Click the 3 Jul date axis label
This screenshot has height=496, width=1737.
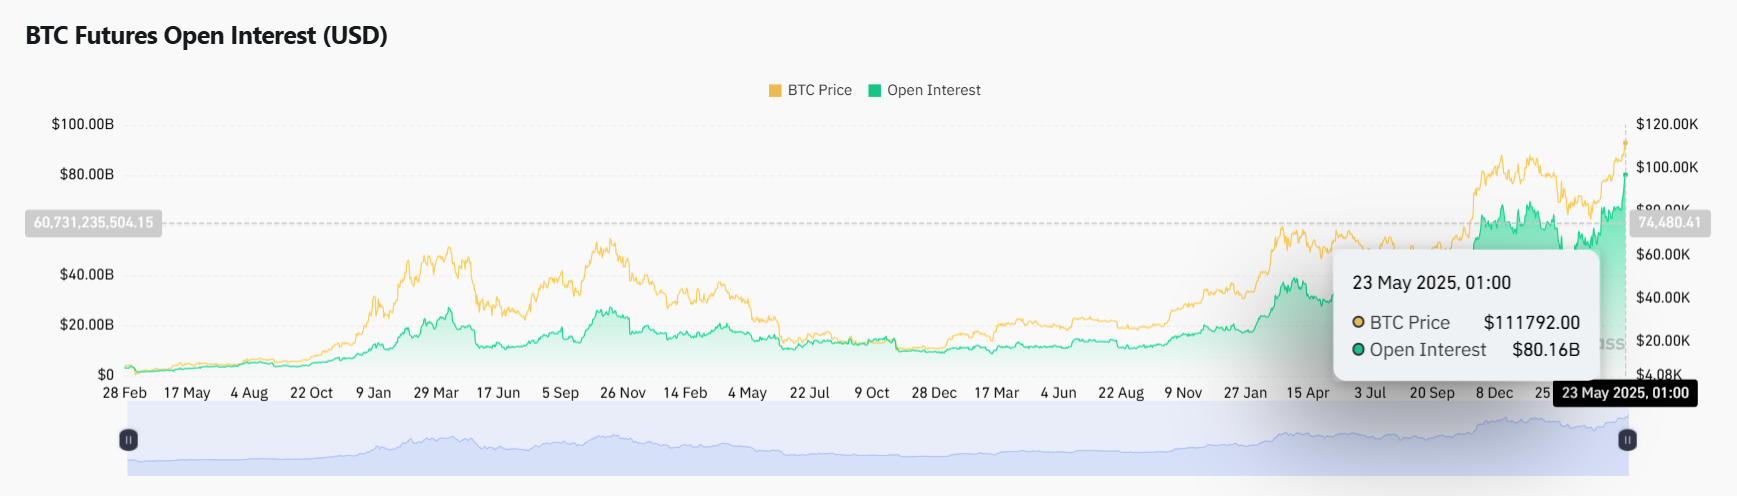[1370, 393]
